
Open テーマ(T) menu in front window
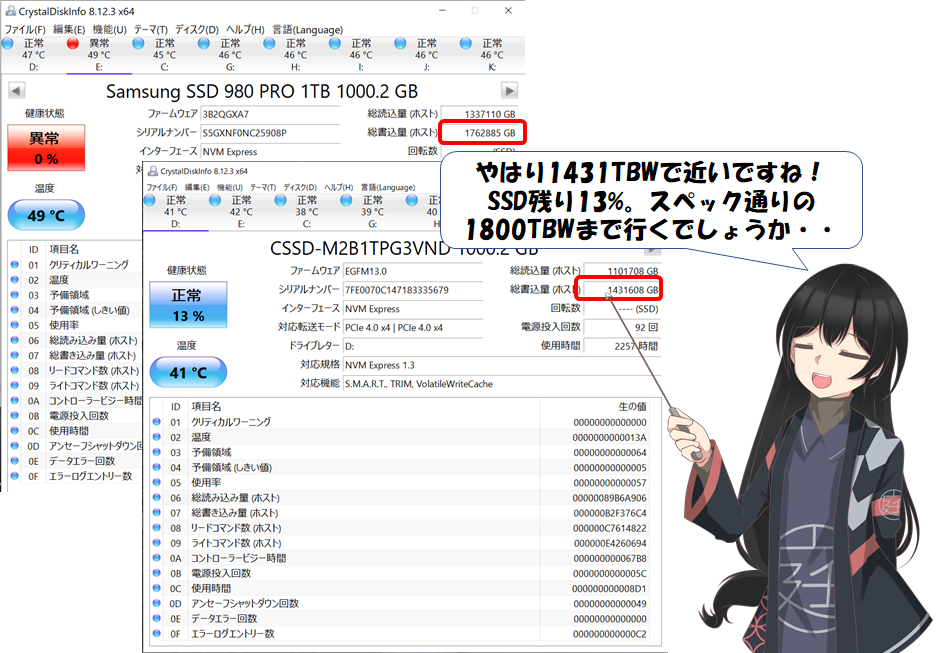263,188
